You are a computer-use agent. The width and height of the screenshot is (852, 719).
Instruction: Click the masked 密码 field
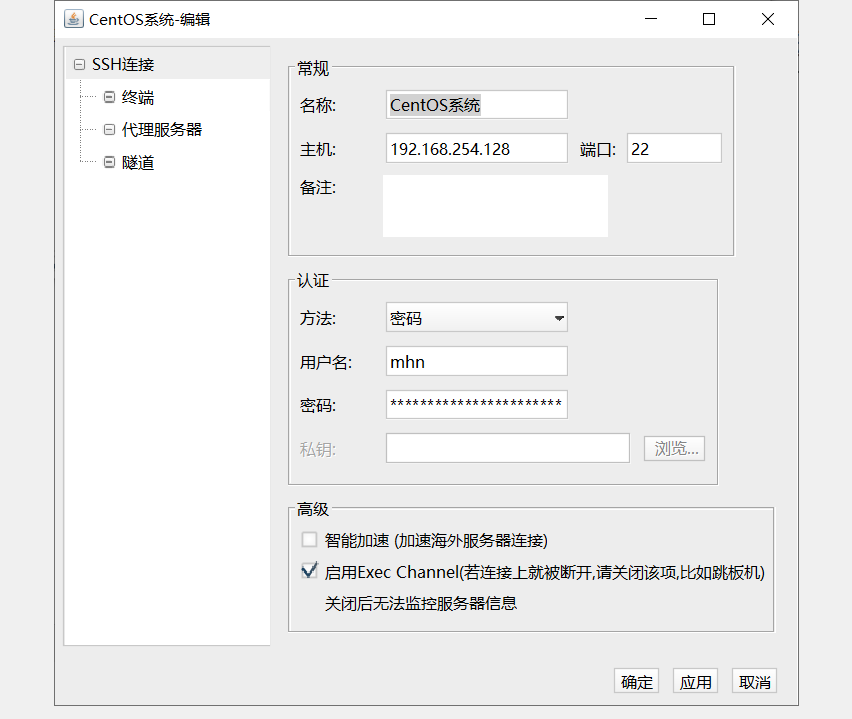[x=477, y=404]
